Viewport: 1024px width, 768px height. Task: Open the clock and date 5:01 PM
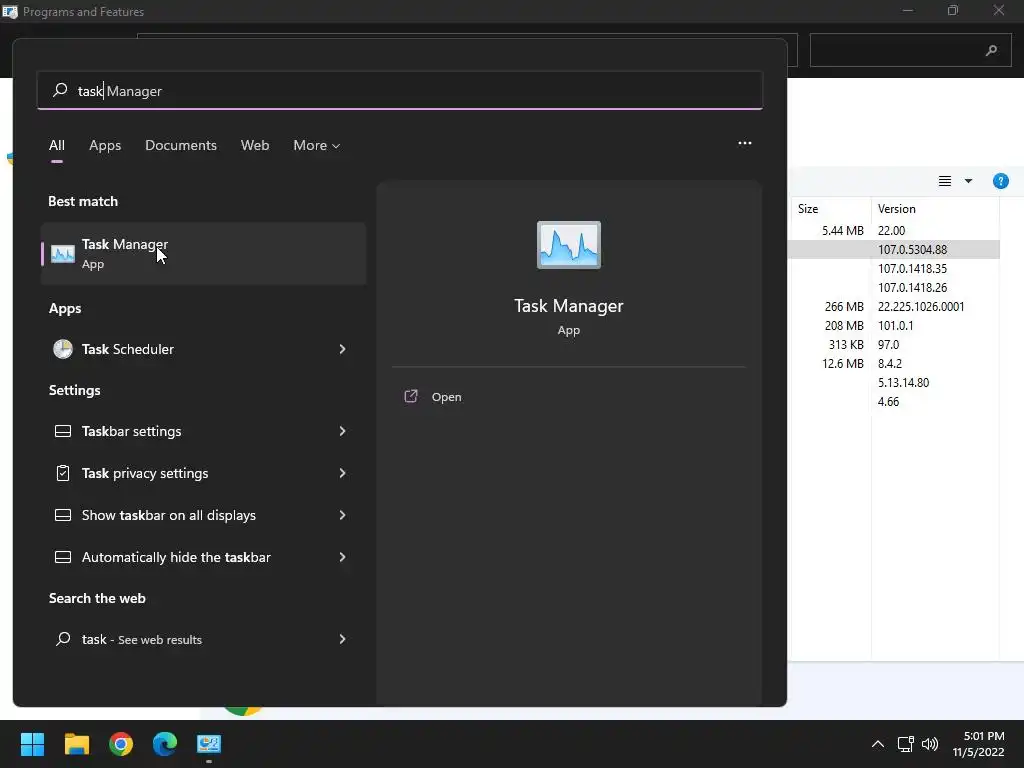click(x=978, y=744)
